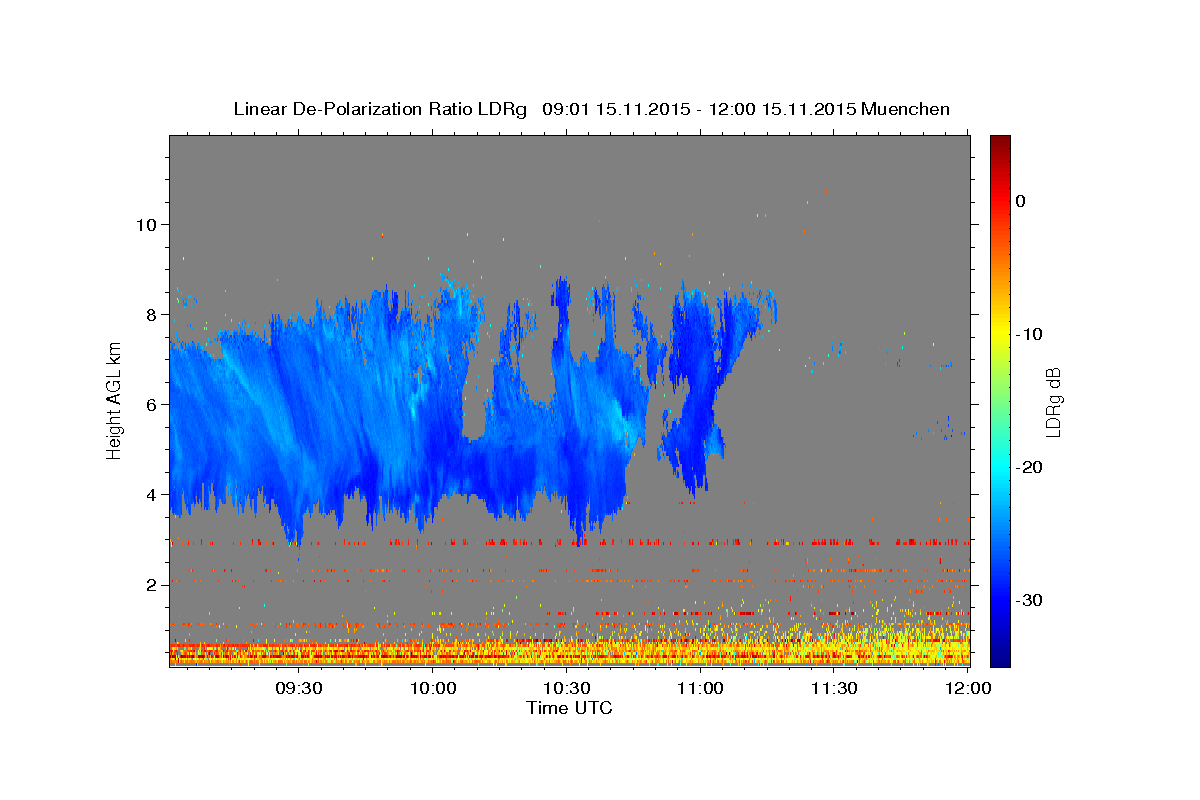Click the height tick label 4
This screenshot has width=1200, height=800.
tap(154, 494)
